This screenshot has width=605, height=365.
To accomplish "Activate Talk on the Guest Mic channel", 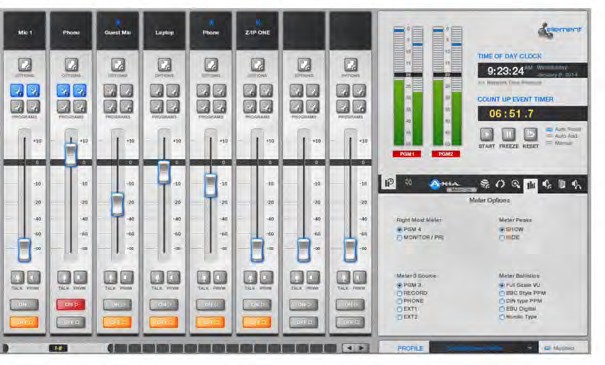I will (110, 277).
